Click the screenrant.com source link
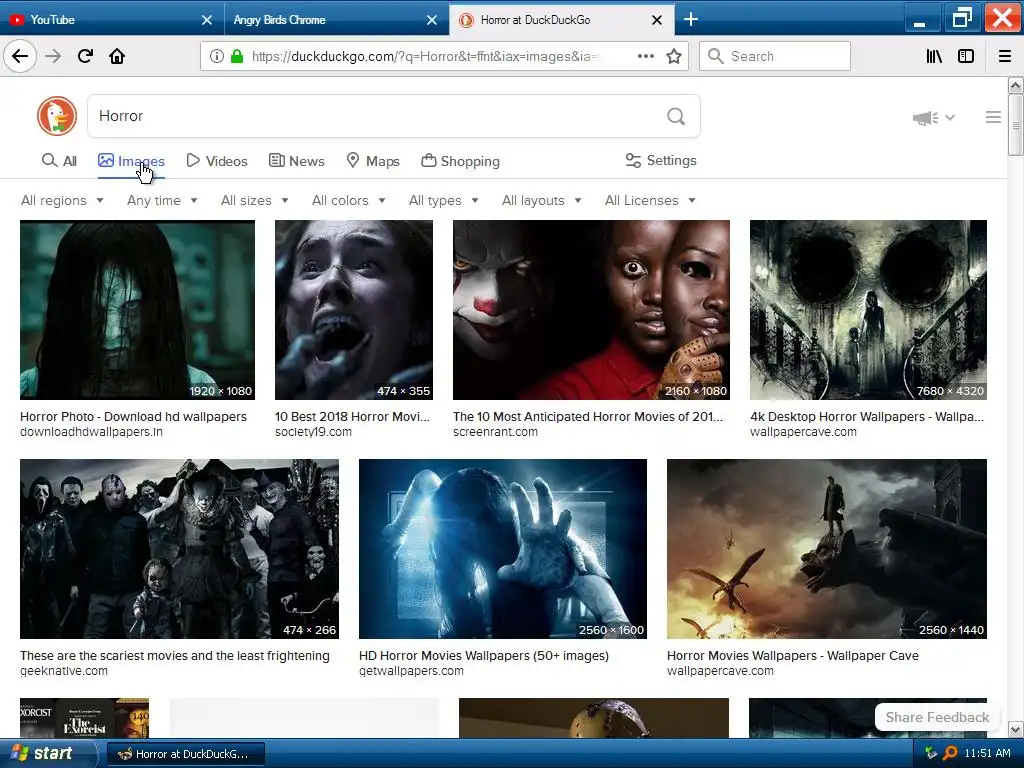Image resolution: width=1024 pixels, height=768 pixels. click(x=496, y=432)
